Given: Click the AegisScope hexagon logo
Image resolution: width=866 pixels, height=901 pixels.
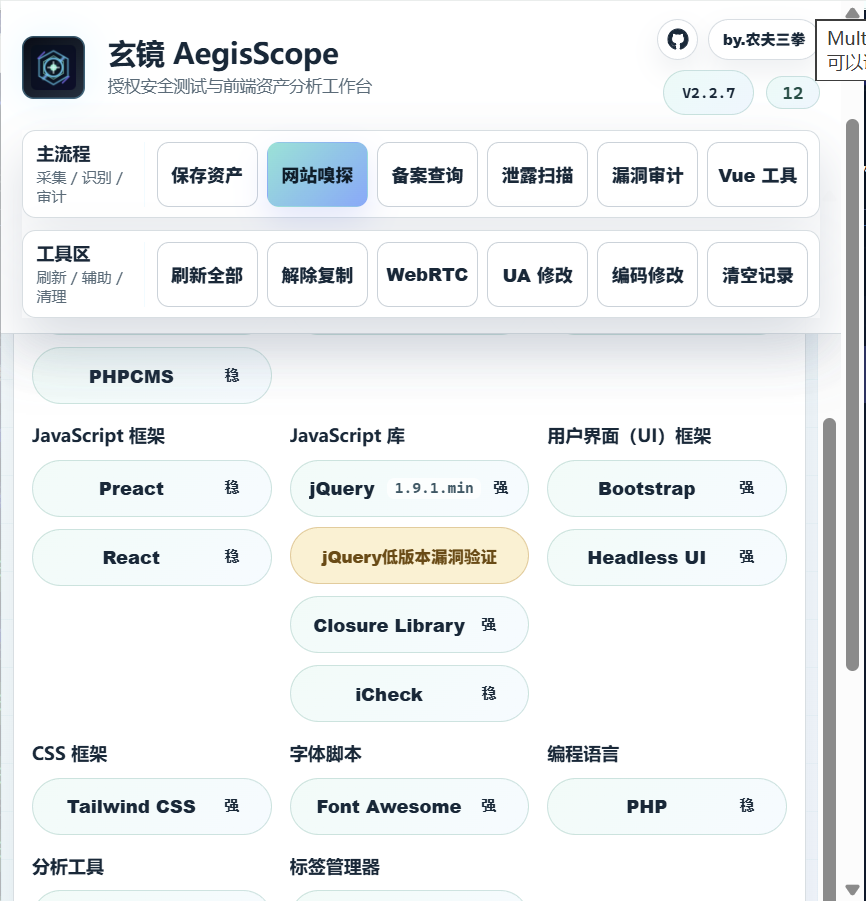Looking at the screenshot, I should point(53,67).
